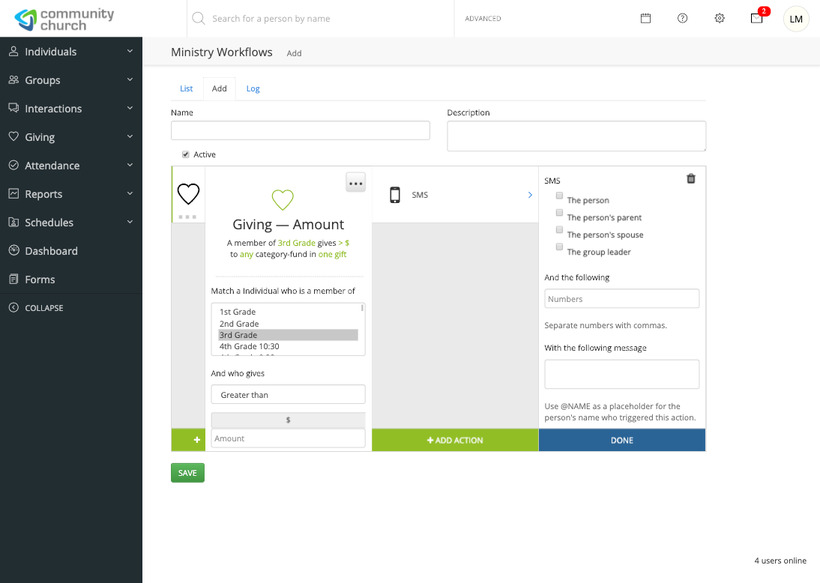Open the Log tab
The image size is (820, 583).
252,88
